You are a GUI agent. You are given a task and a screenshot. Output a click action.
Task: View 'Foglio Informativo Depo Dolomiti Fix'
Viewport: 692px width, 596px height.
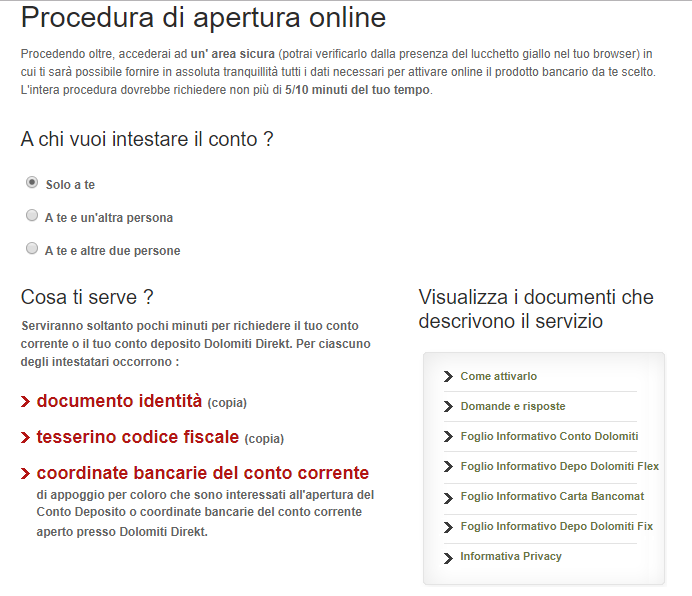pyautogui.click(x=555, y=526)
